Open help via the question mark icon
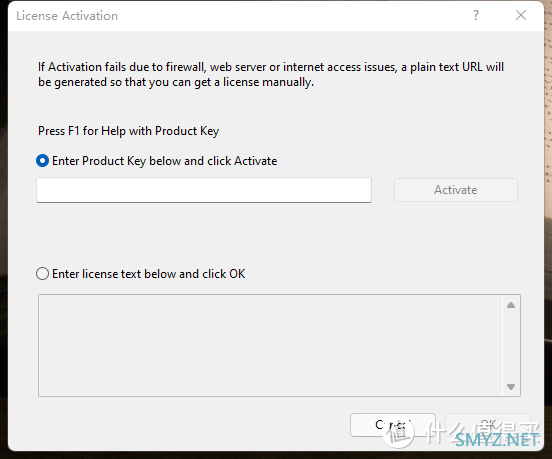This screenshot has width=552, height=459. (x=476, y=15)
